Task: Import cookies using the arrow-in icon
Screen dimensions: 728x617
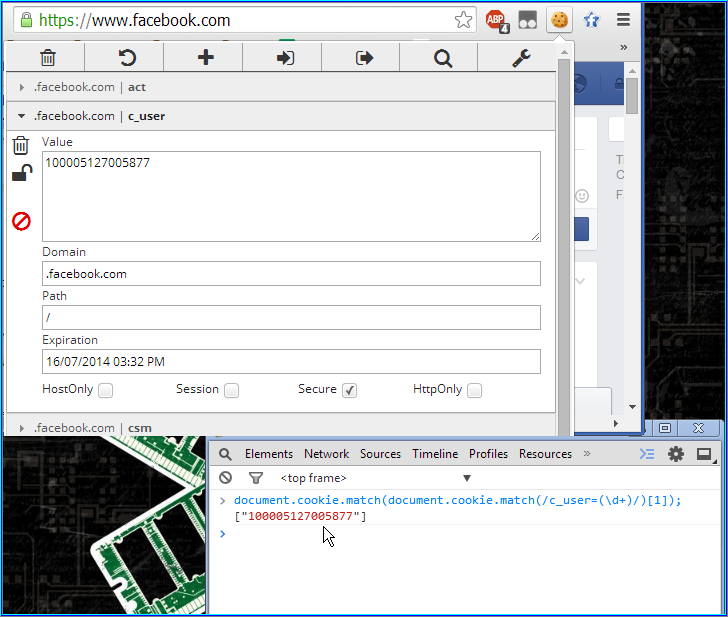Action: 285,58
